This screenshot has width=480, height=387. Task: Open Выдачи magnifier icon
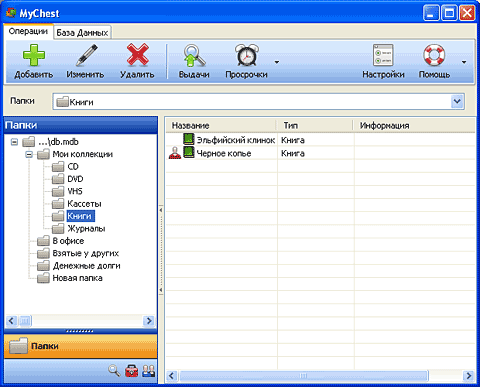click(194, 55)
